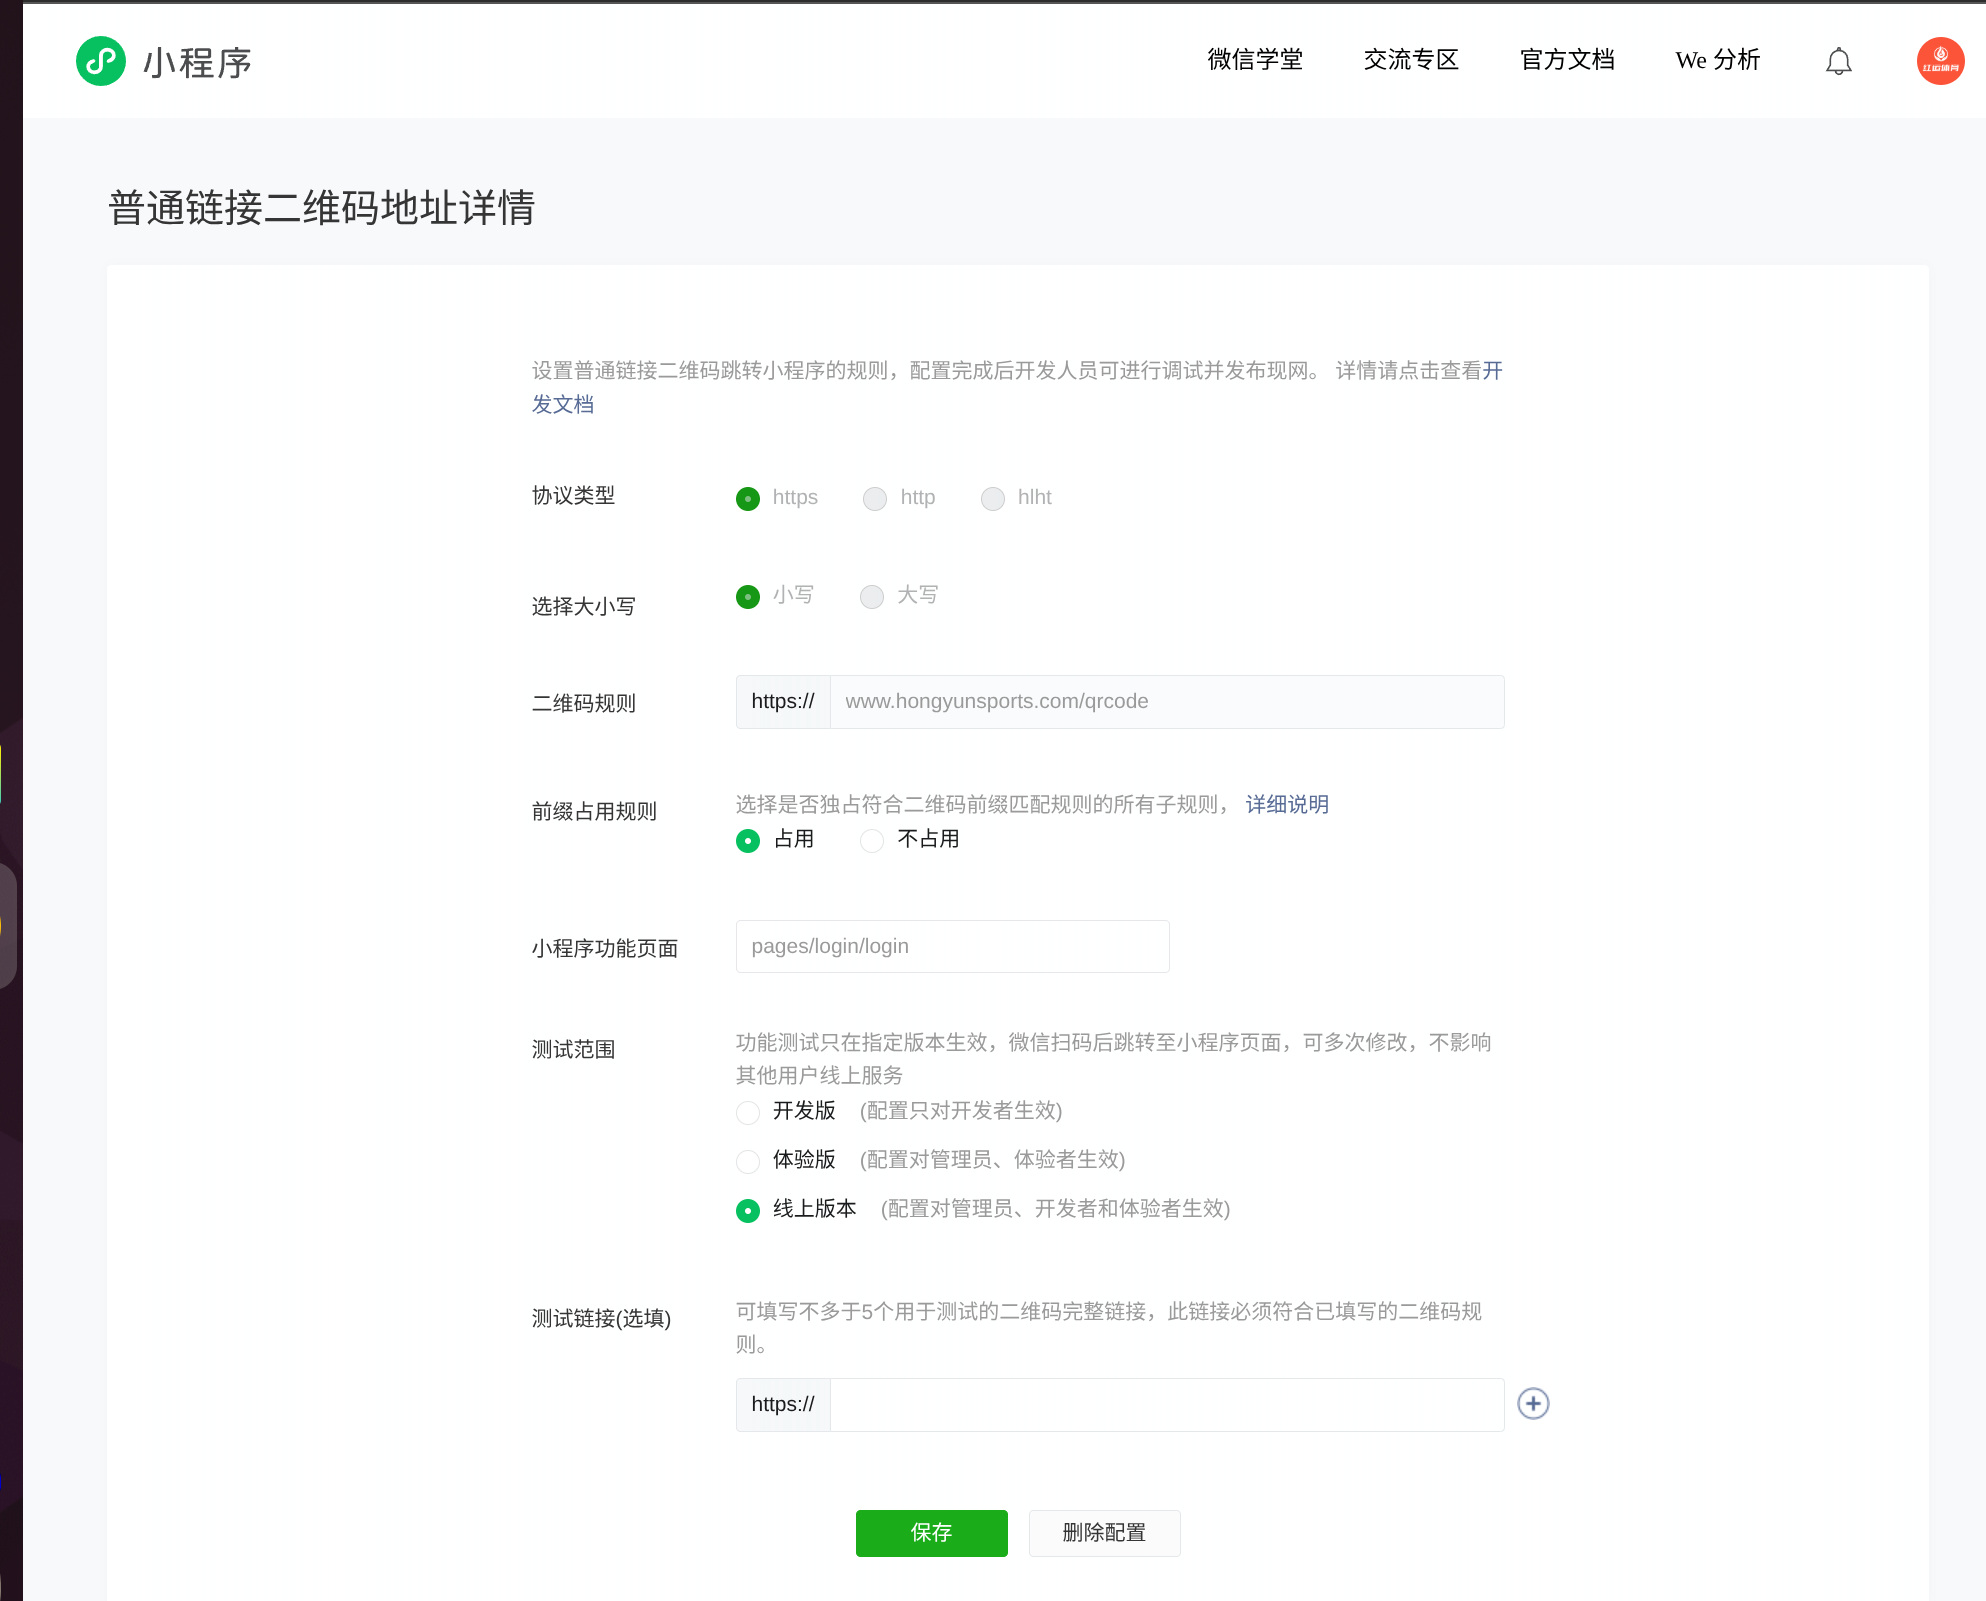Choose the 大写 uppercase option
Viewport: 1986px width, 1601px height.
tap(872, 596)
